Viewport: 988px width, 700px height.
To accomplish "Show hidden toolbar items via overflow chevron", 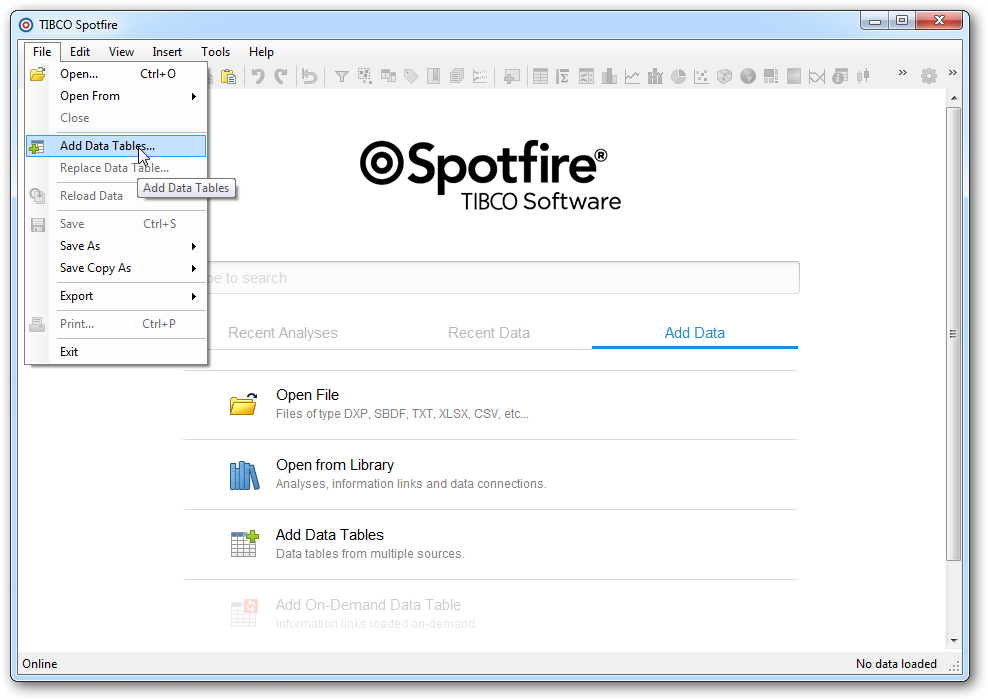I will coord(902,73).
